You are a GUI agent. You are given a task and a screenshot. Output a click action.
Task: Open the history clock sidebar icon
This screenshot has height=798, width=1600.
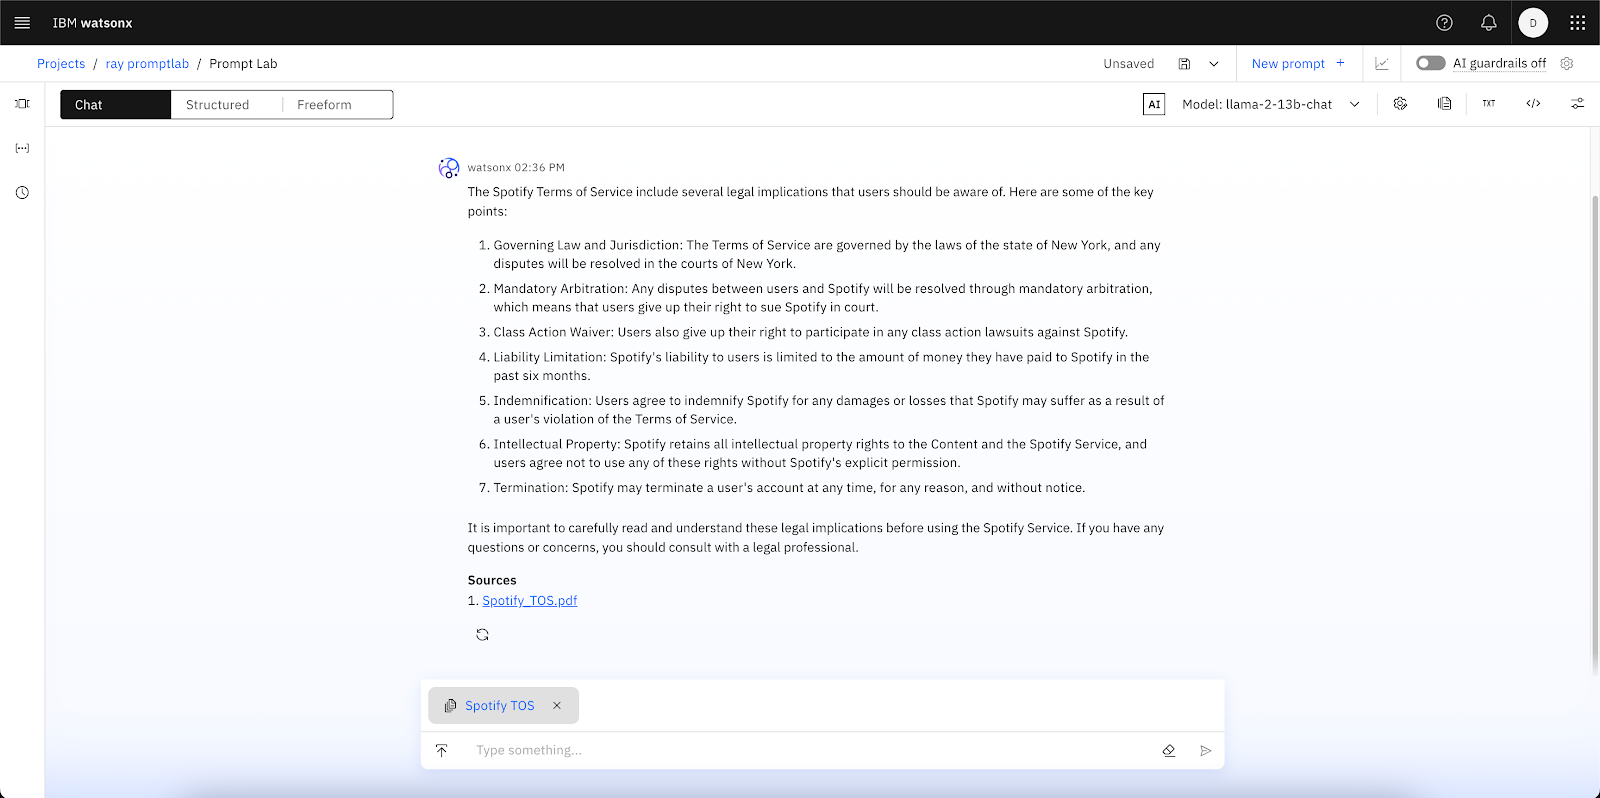tap(22, 192)
